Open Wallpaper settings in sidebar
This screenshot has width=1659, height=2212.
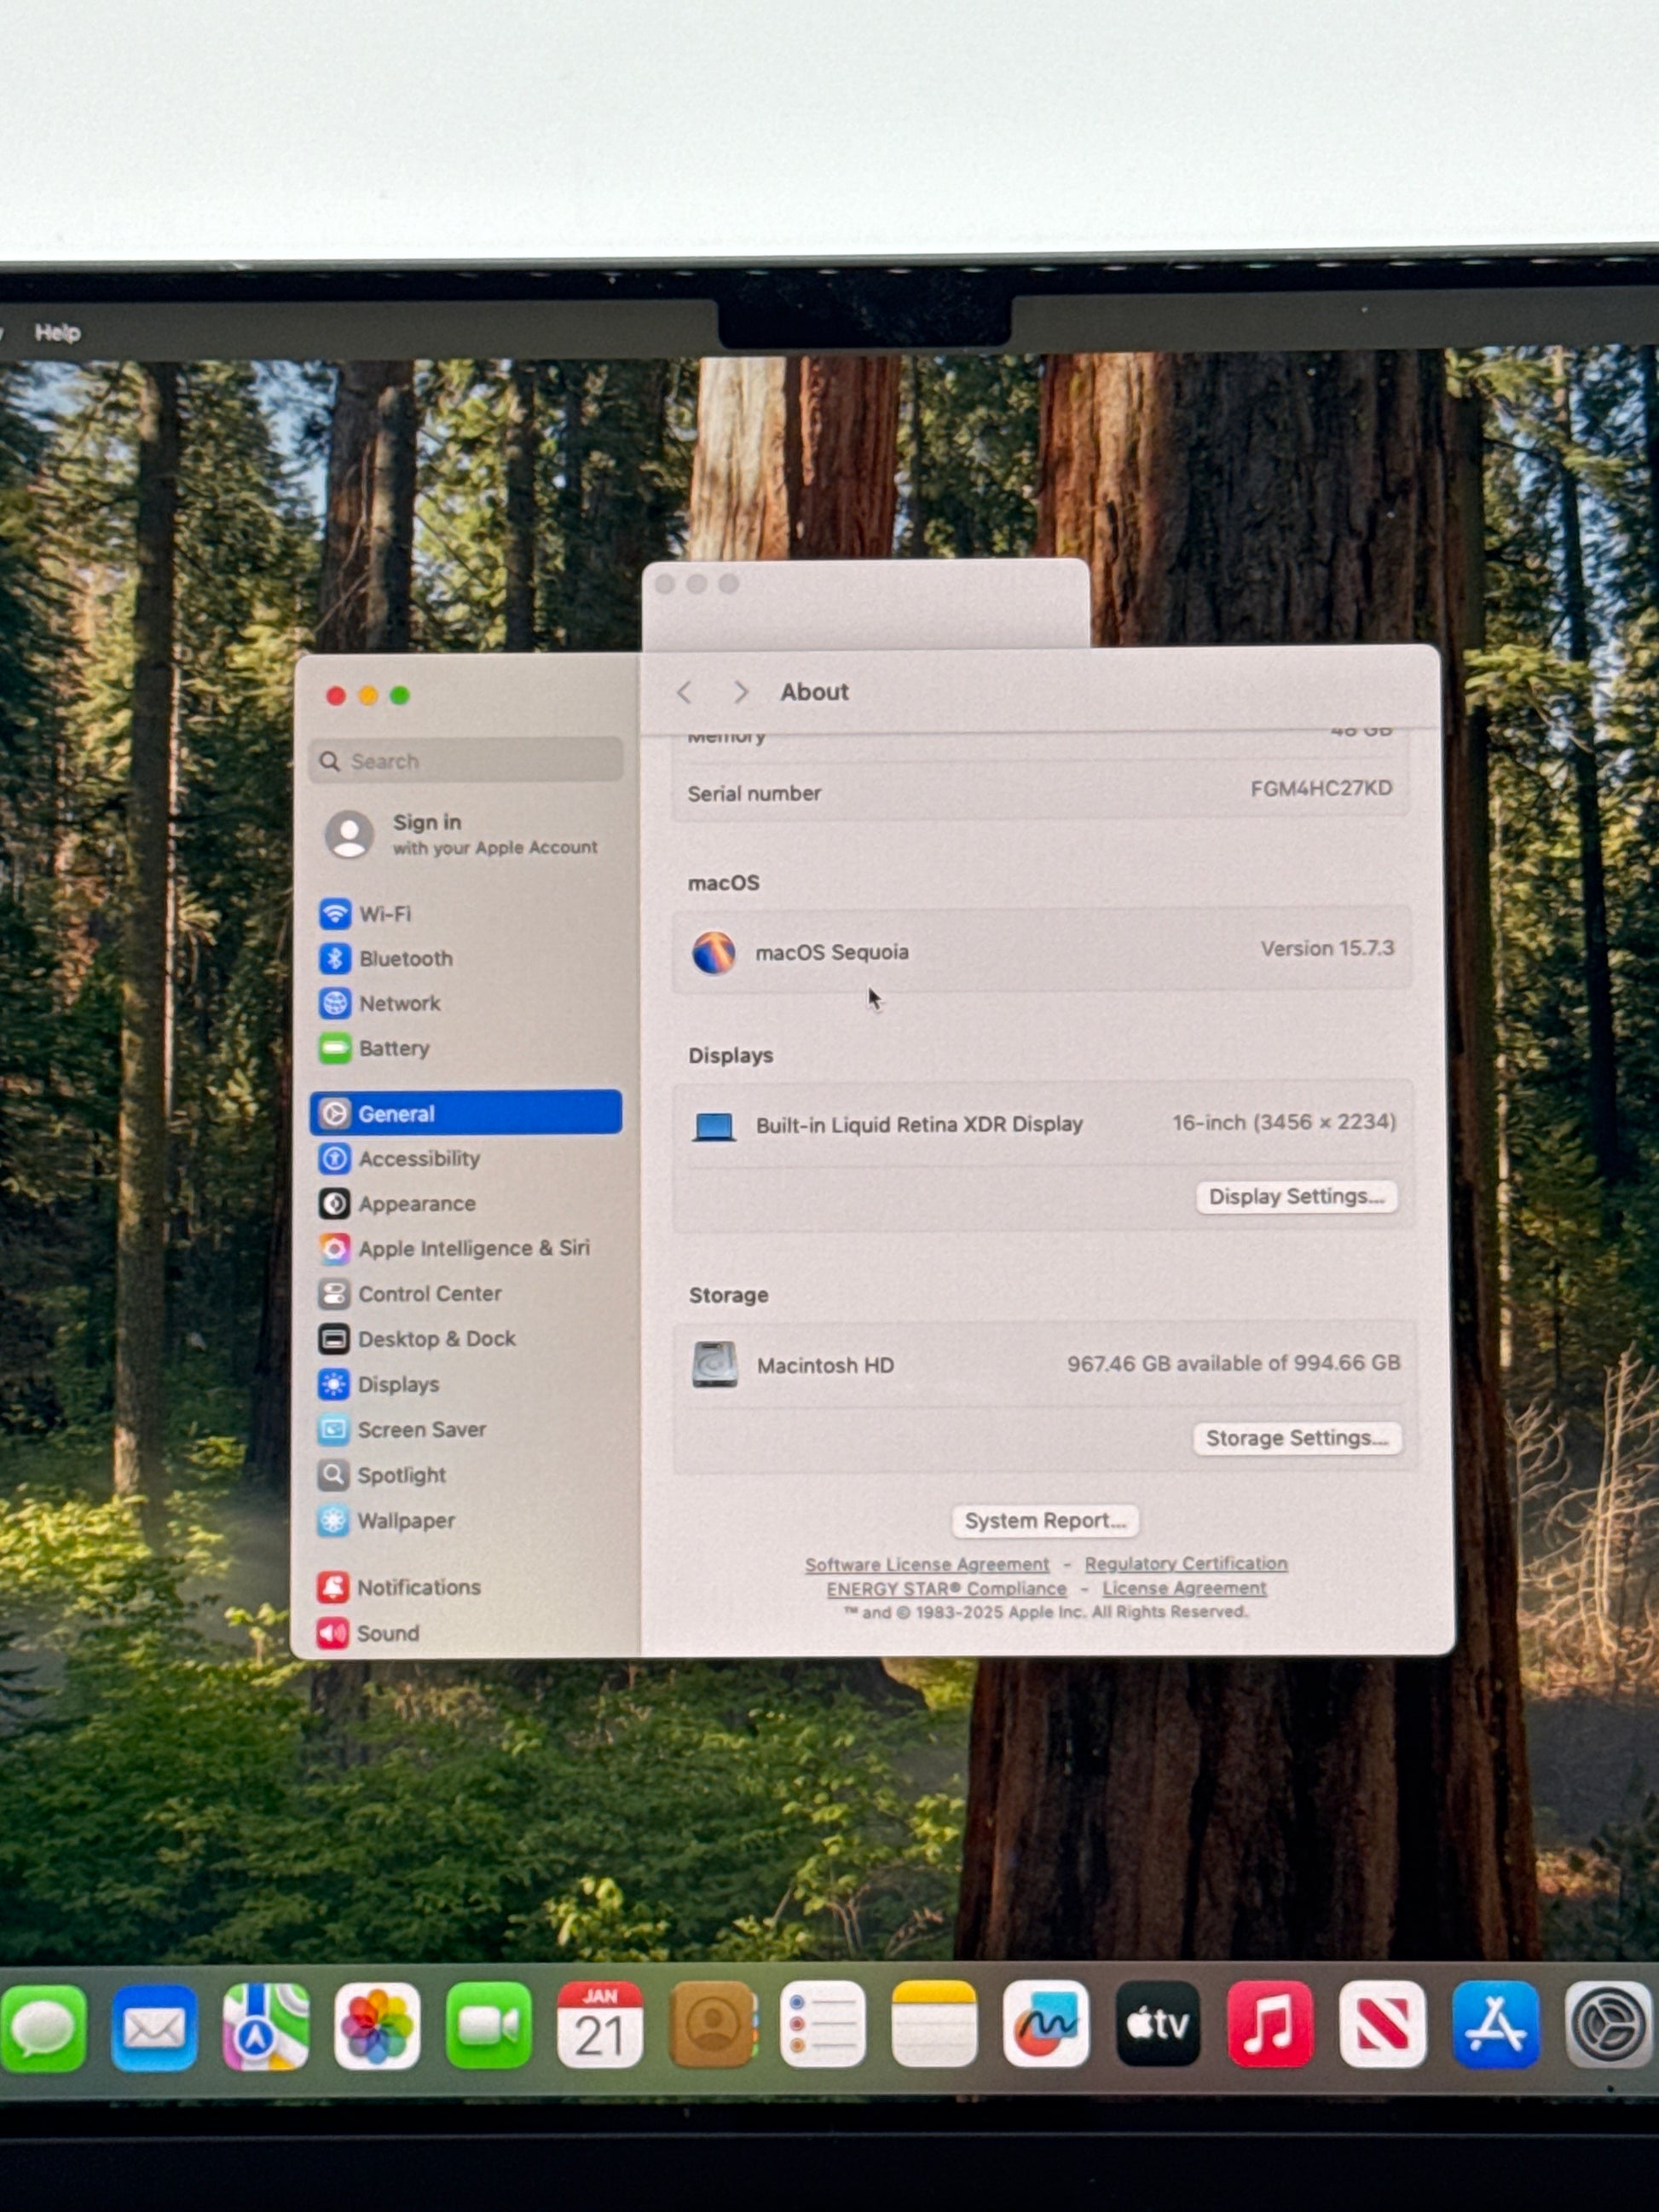(x=405, y=1521)
